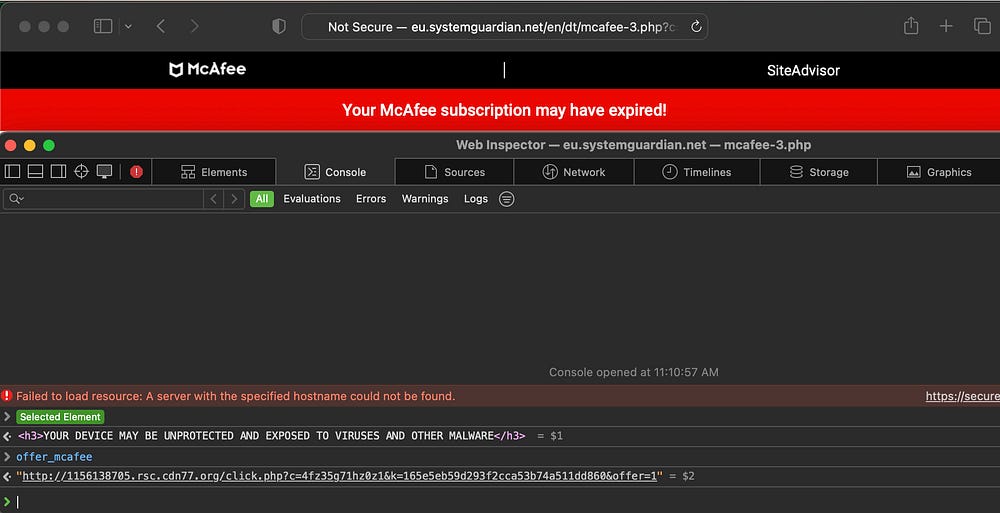Click the offer_mcafee console entry
Screen dimensions: 1000x513
point(54,457)
